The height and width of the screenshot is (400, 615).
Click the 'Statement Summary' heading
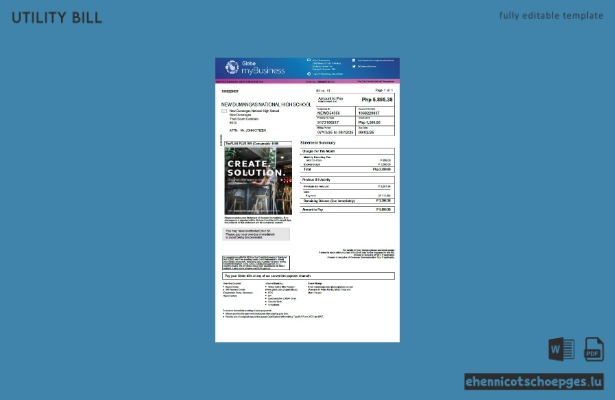point(318,143)
